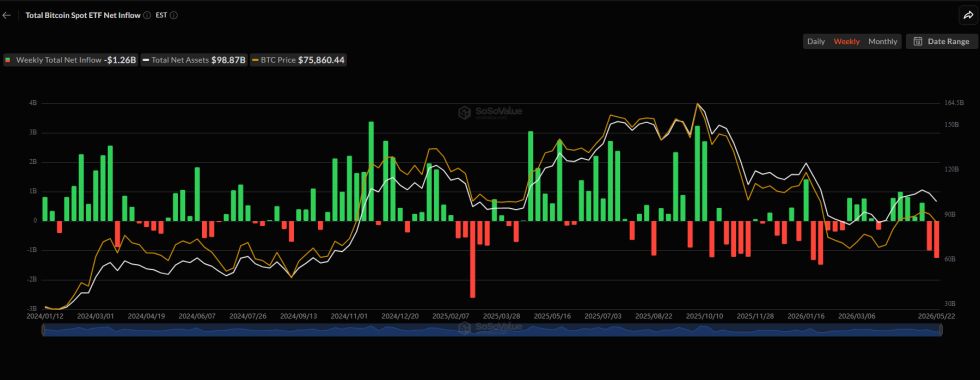Screen dimensions: 980x380
Task: Click the 2025/11/28 x-axis date label
Action: (754, 316)
